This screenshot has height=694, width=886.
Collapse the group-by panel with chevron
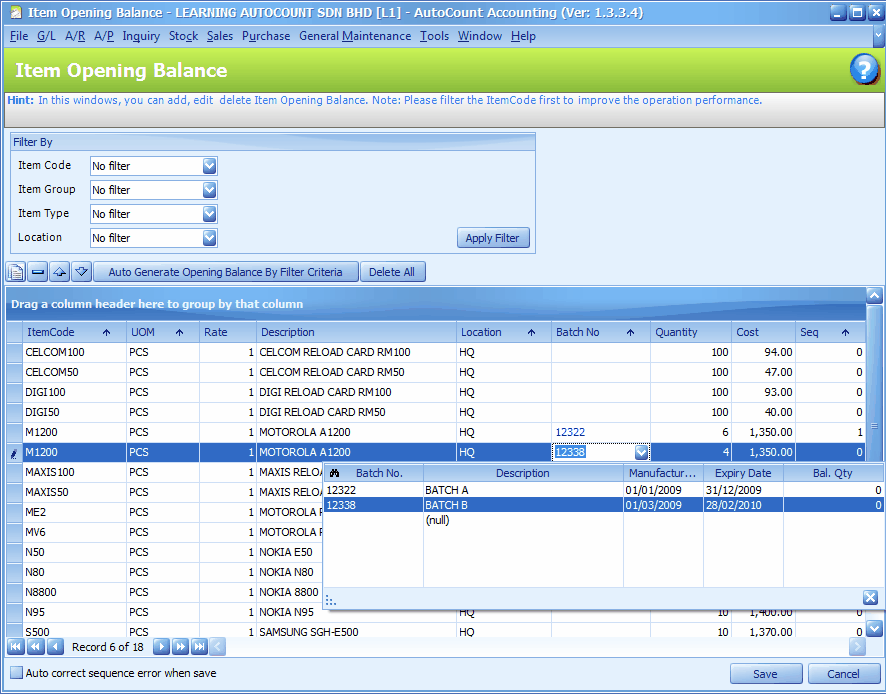874,295
